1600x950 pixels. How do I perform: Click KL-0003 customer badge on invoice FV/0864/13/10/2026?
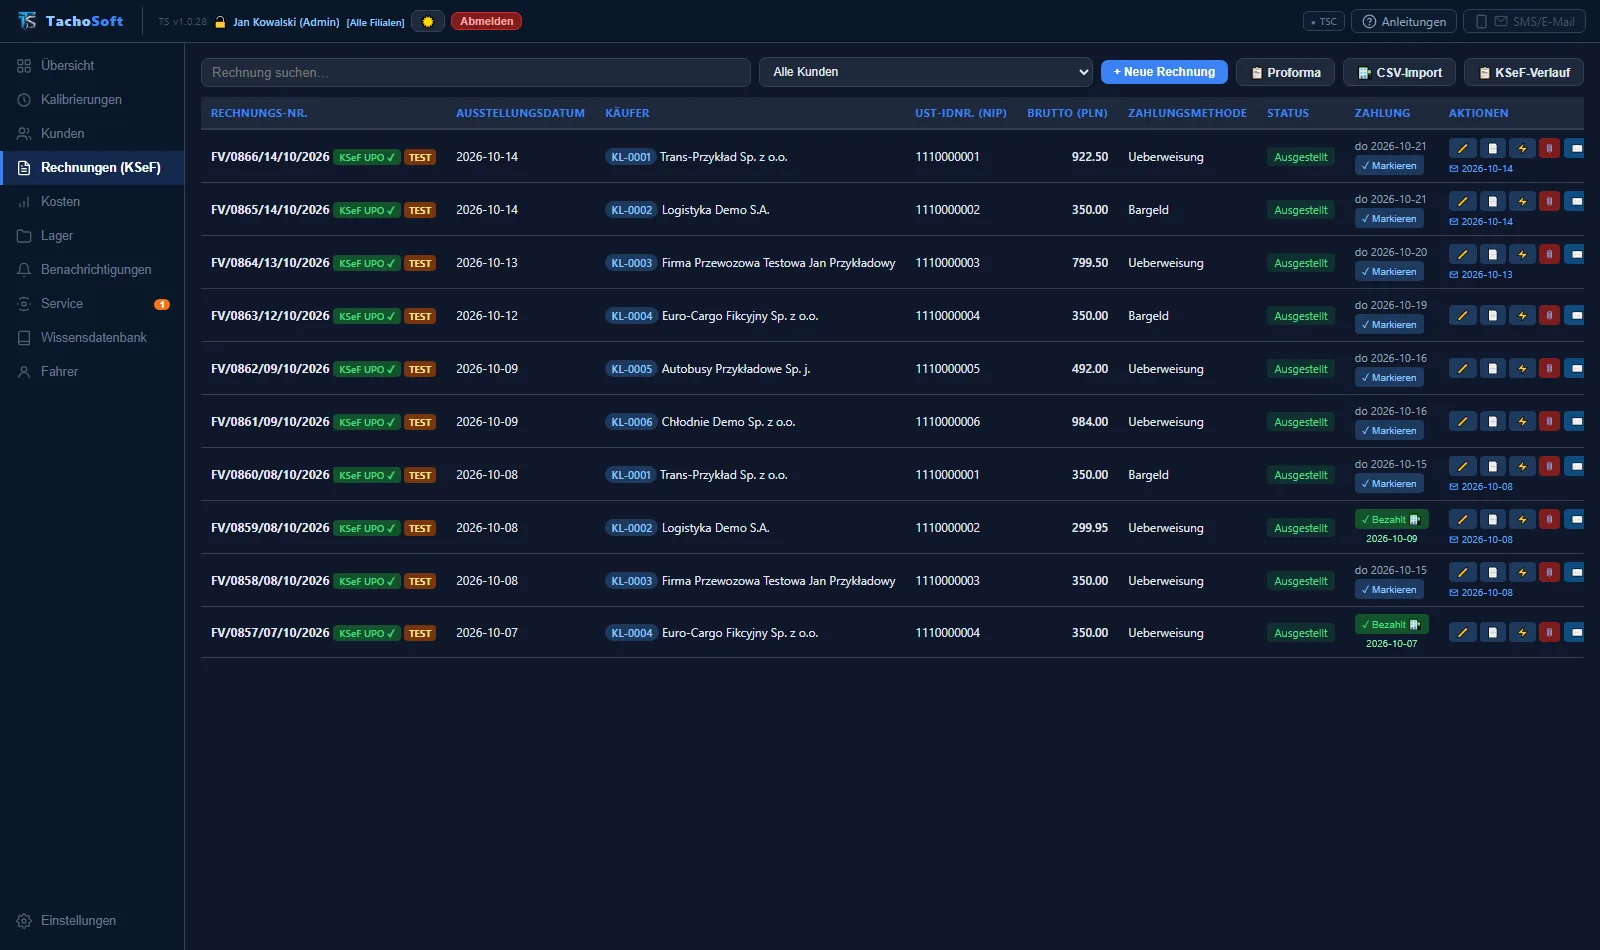(x=631, y=263)
